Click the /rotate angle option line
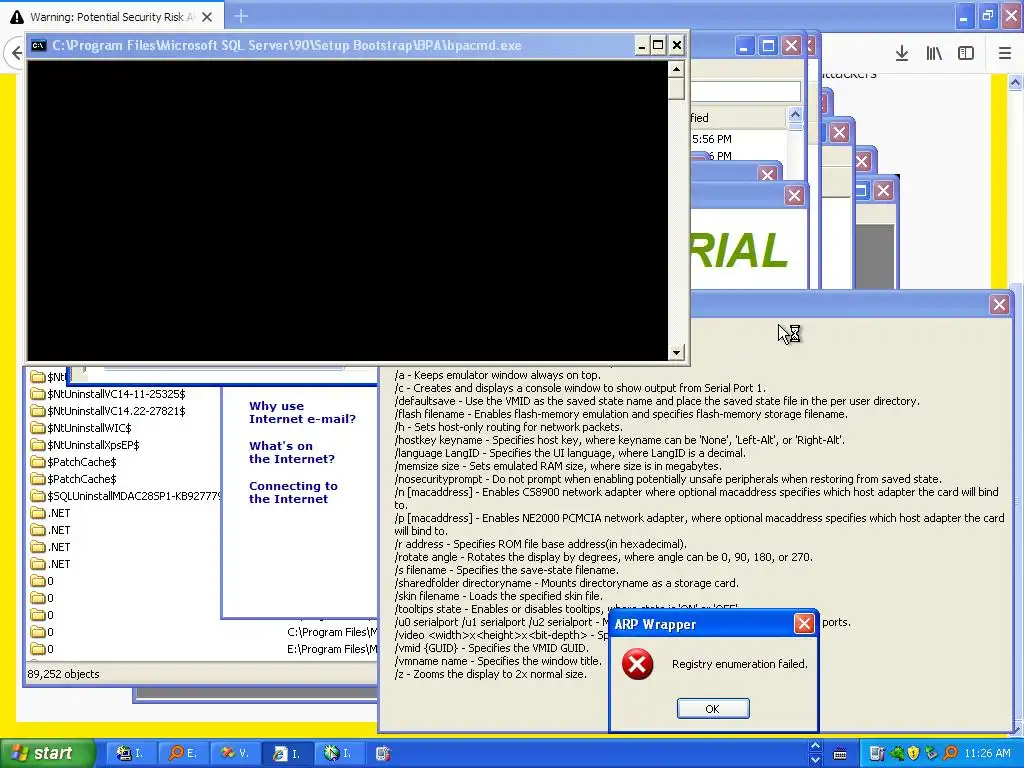 pos(604,557)
